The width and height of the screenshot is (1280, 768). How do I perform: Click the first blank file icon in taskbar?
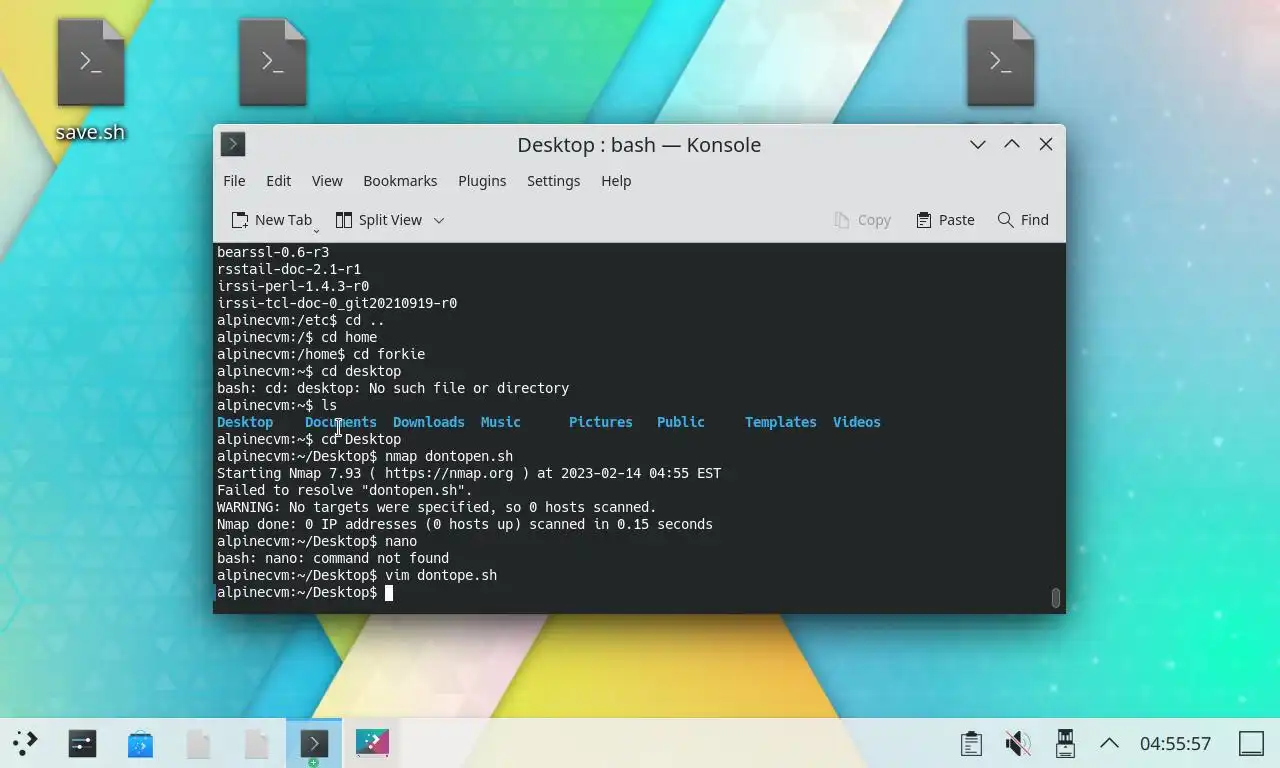[198, 743]
